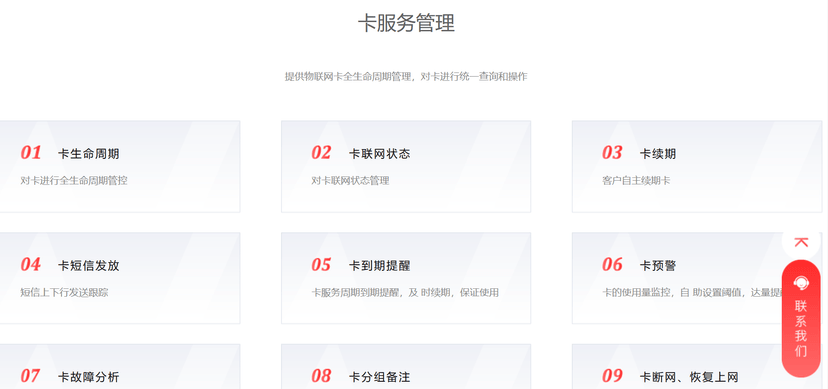Select the 卡联网状态 card title
Image resolution: width=828 pixels, height=389 pixels.
point(379,154)
